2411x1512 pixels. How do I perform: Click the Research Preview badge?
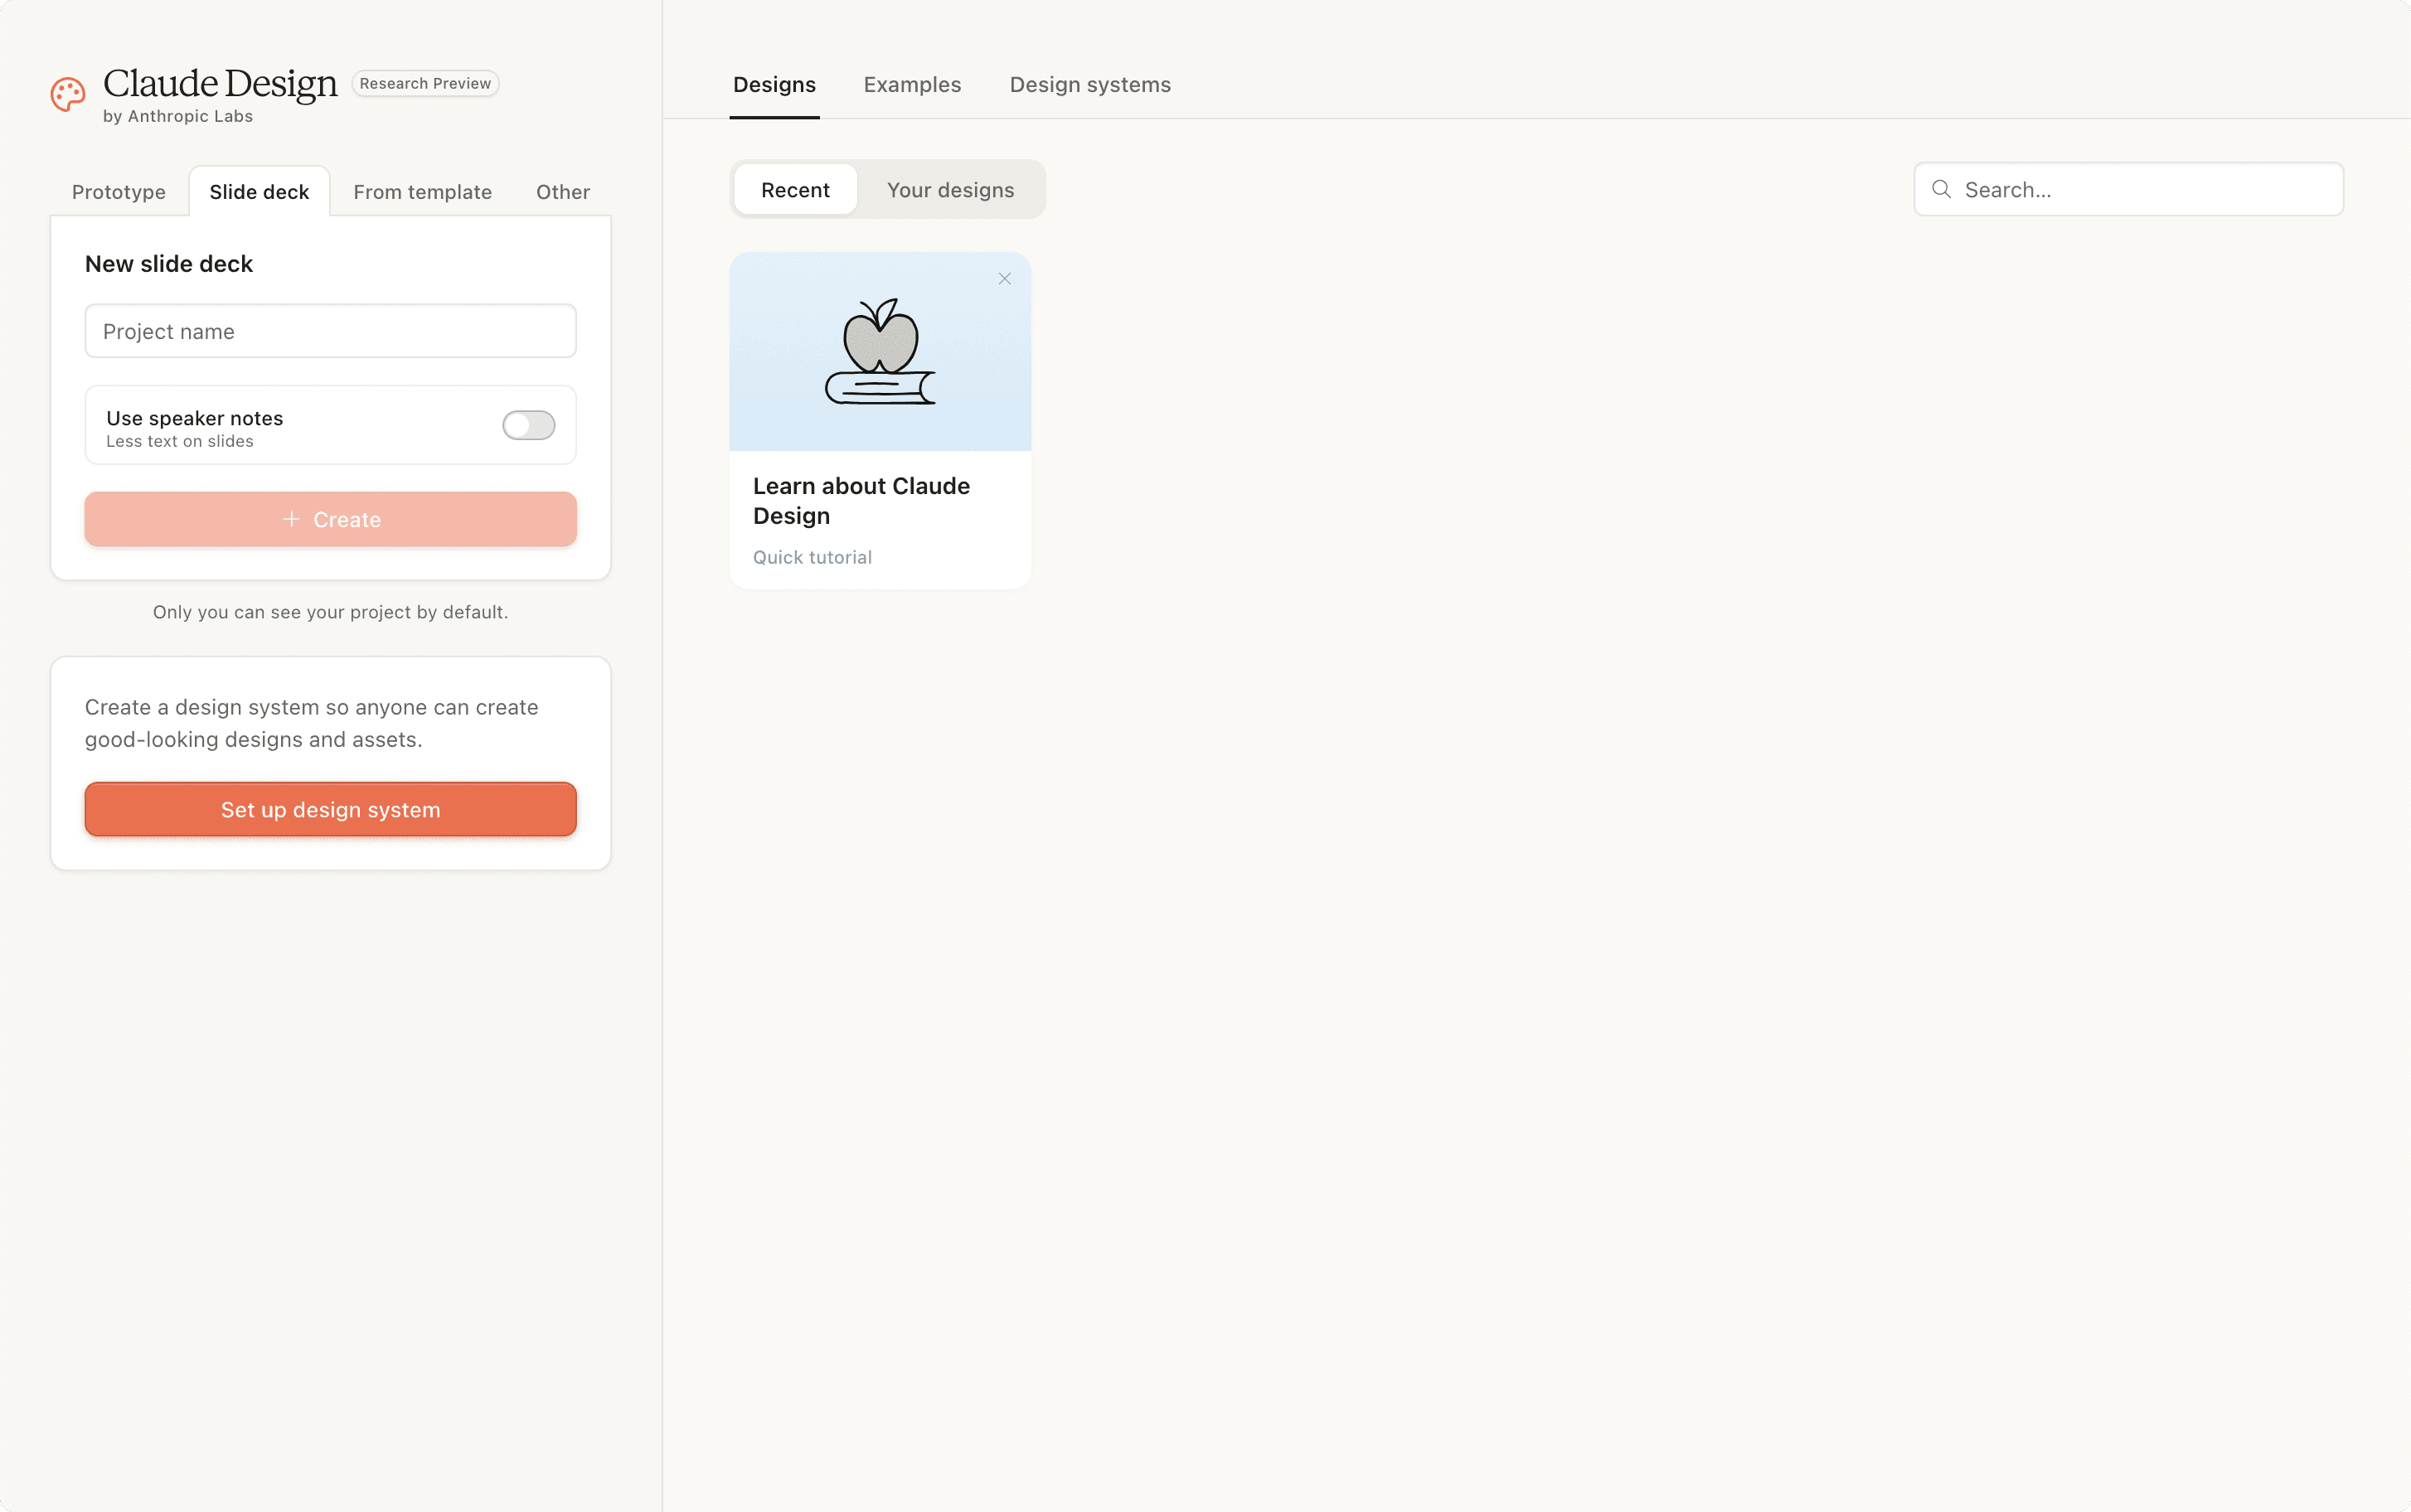[x=425, y=84]
